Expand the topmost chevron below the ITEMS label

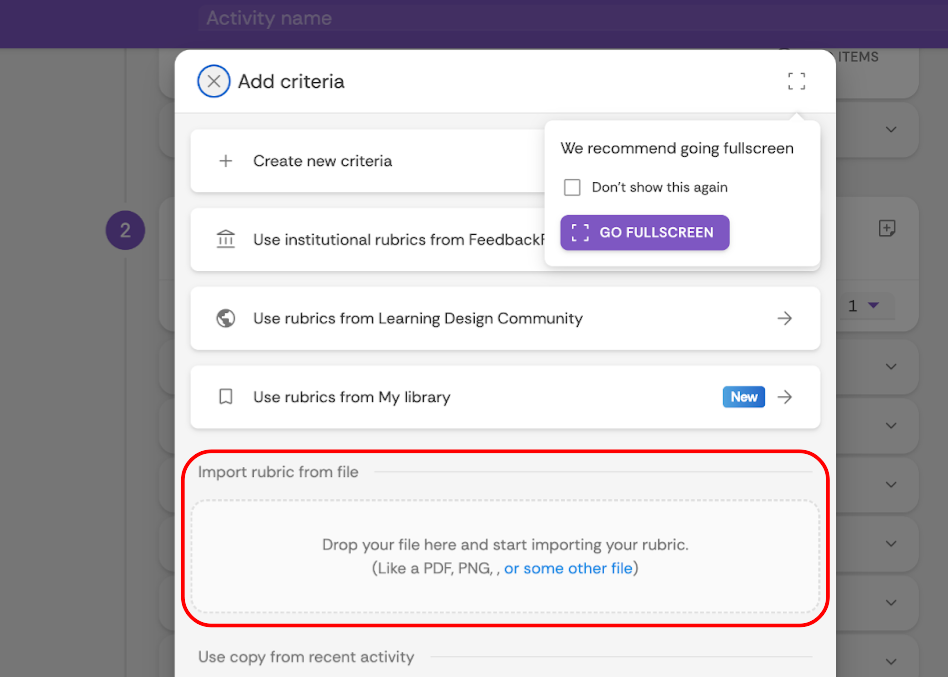point(891,130)
